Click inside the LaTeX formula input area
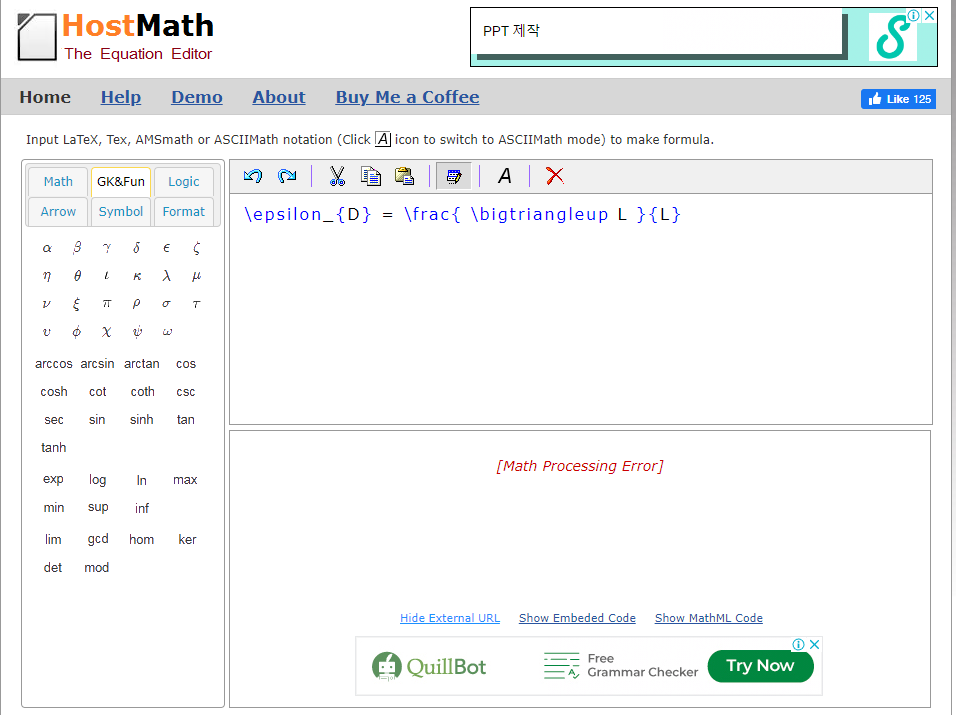This screenshot has height=715, width=956. pos(580,309)
